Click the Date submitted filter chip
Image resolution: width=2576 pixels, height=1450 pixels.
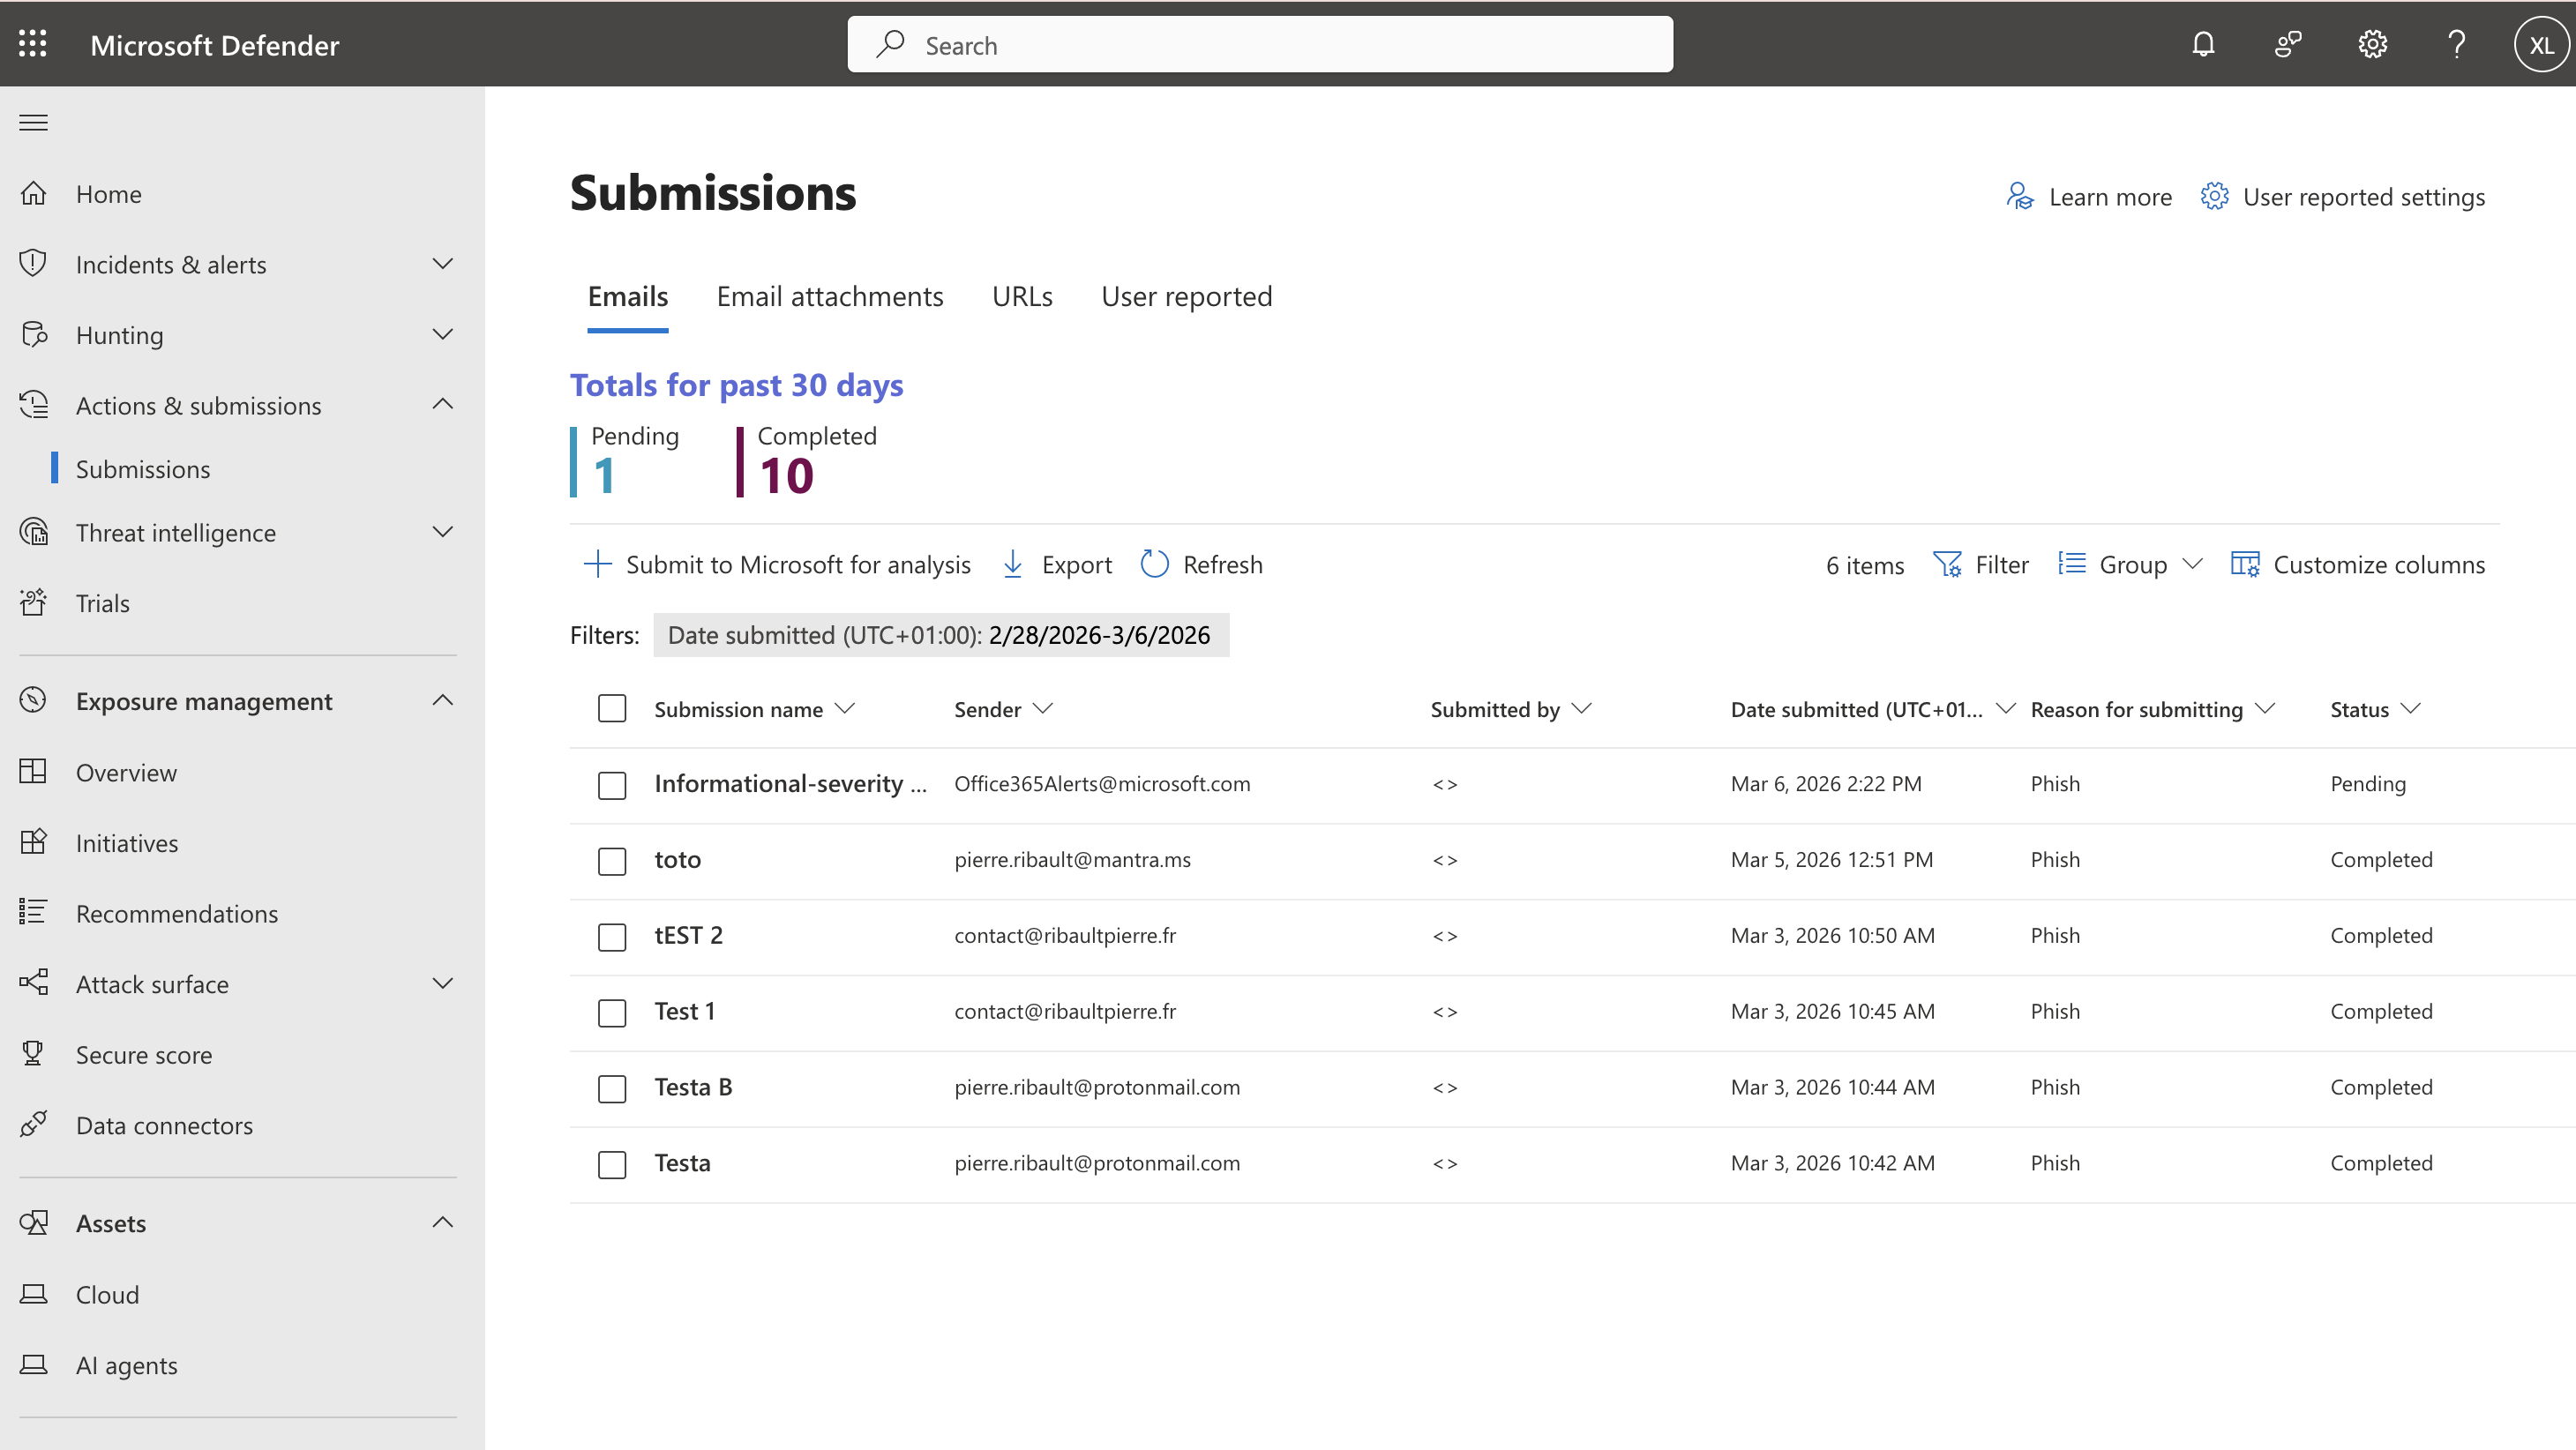click(940, 635)
